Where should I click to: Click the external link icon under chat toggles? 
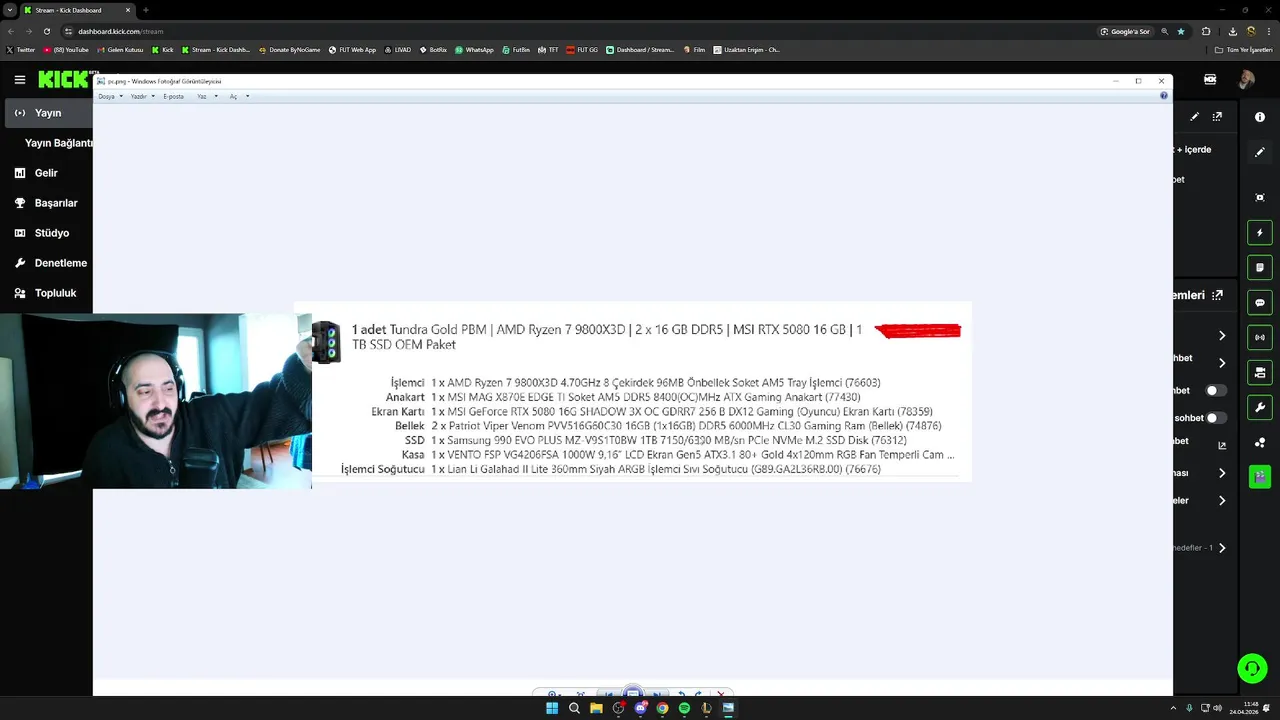(1222, 445)
